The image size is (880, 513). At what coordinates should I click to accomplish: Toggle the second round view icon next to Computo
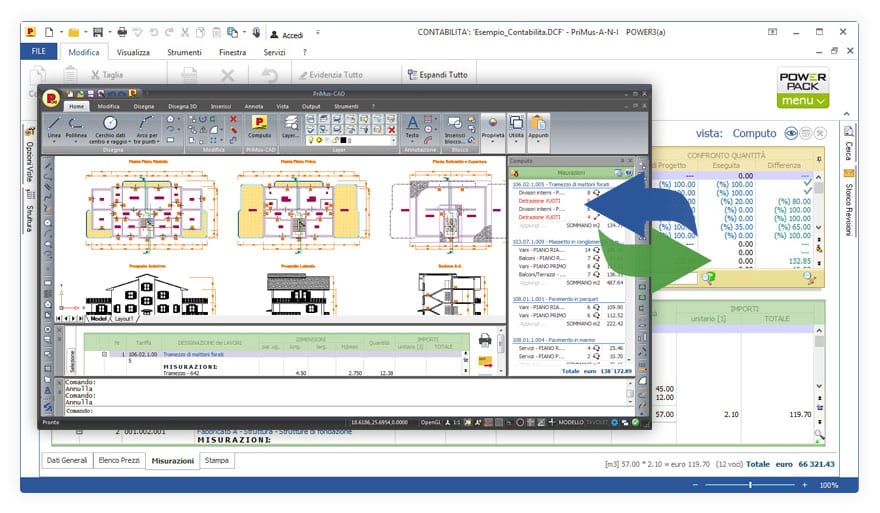coord(806,134)
